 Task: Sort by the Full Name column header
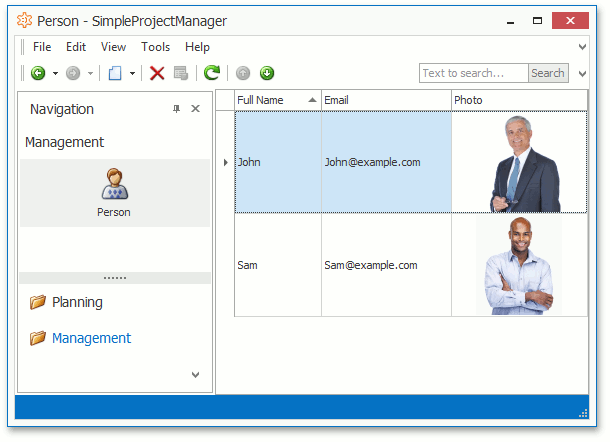tap(270, 100)
